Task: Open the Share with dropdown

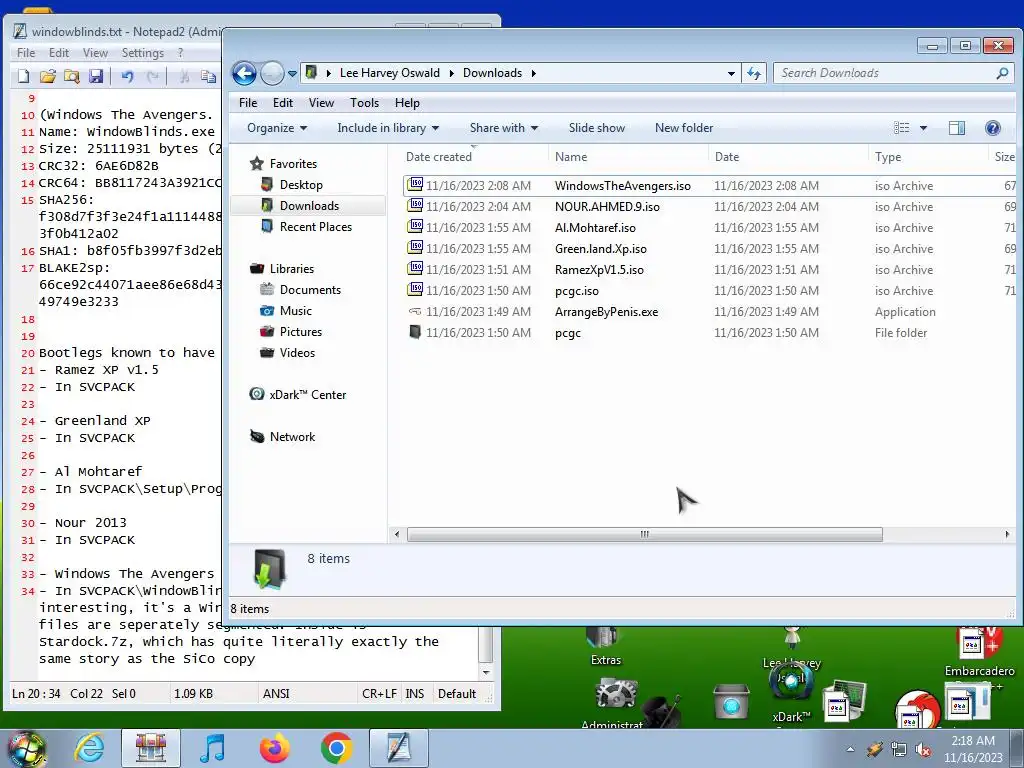Action: coord(504,128)
